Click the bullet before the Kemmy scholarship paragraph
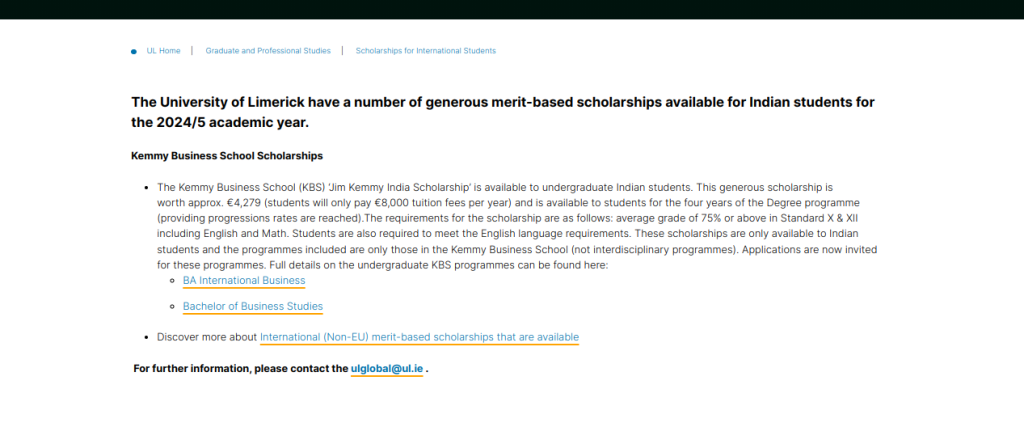 point(148,188)
